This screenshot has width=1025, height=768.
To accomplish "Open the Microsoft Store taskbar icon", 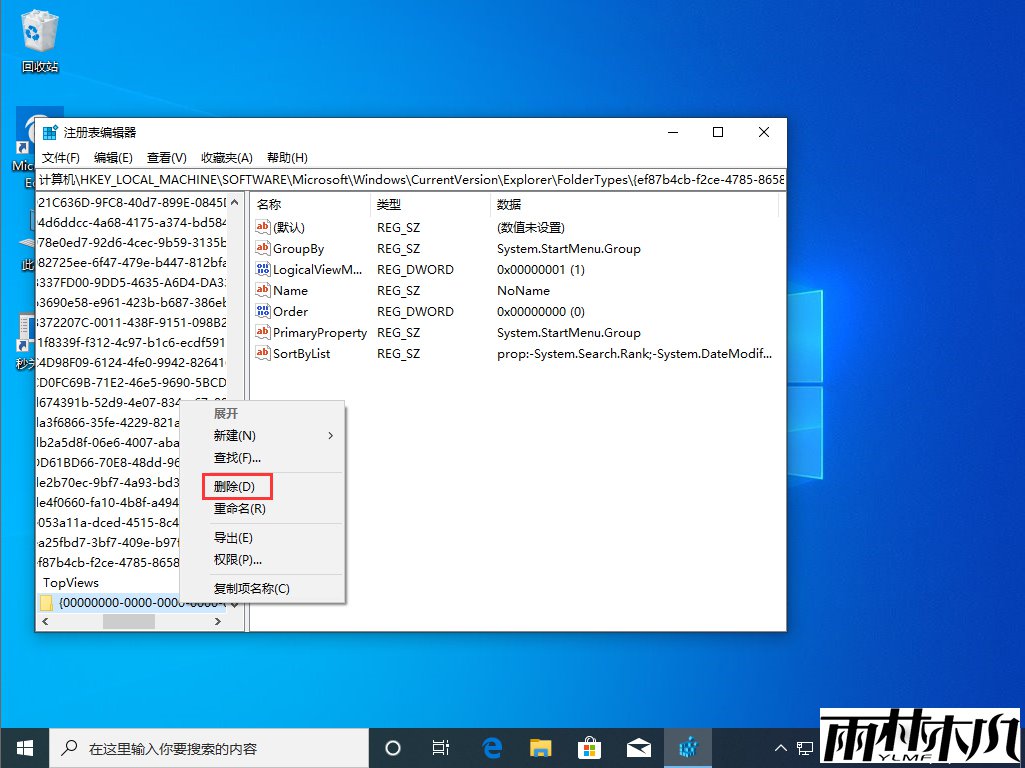I will click(589, 747).
